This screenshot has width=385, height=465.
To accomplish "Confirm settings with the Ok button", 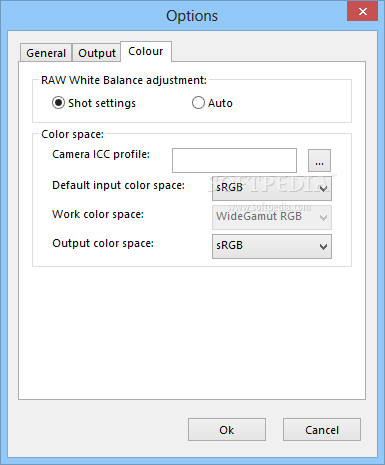I will coord(227,430).
